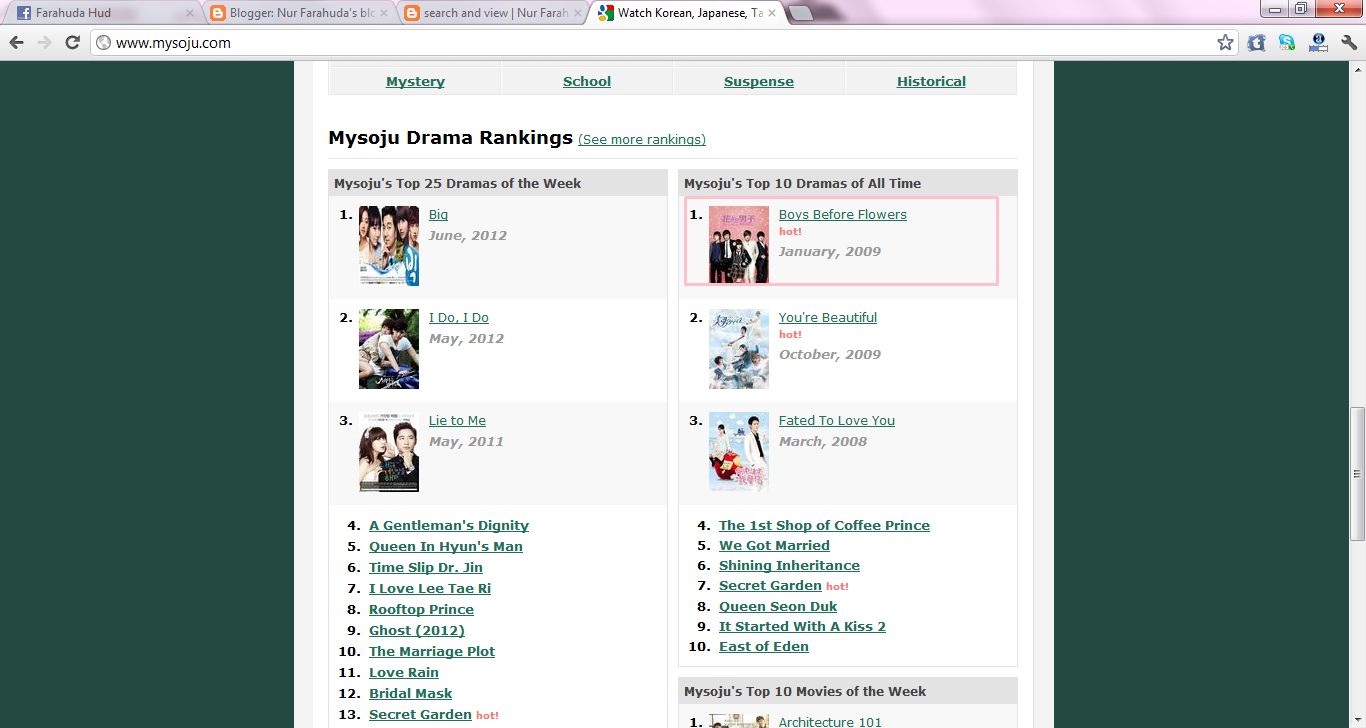Close the Watch Korean, Japanese tab
1366x728 pixels.
coord(772,14)
